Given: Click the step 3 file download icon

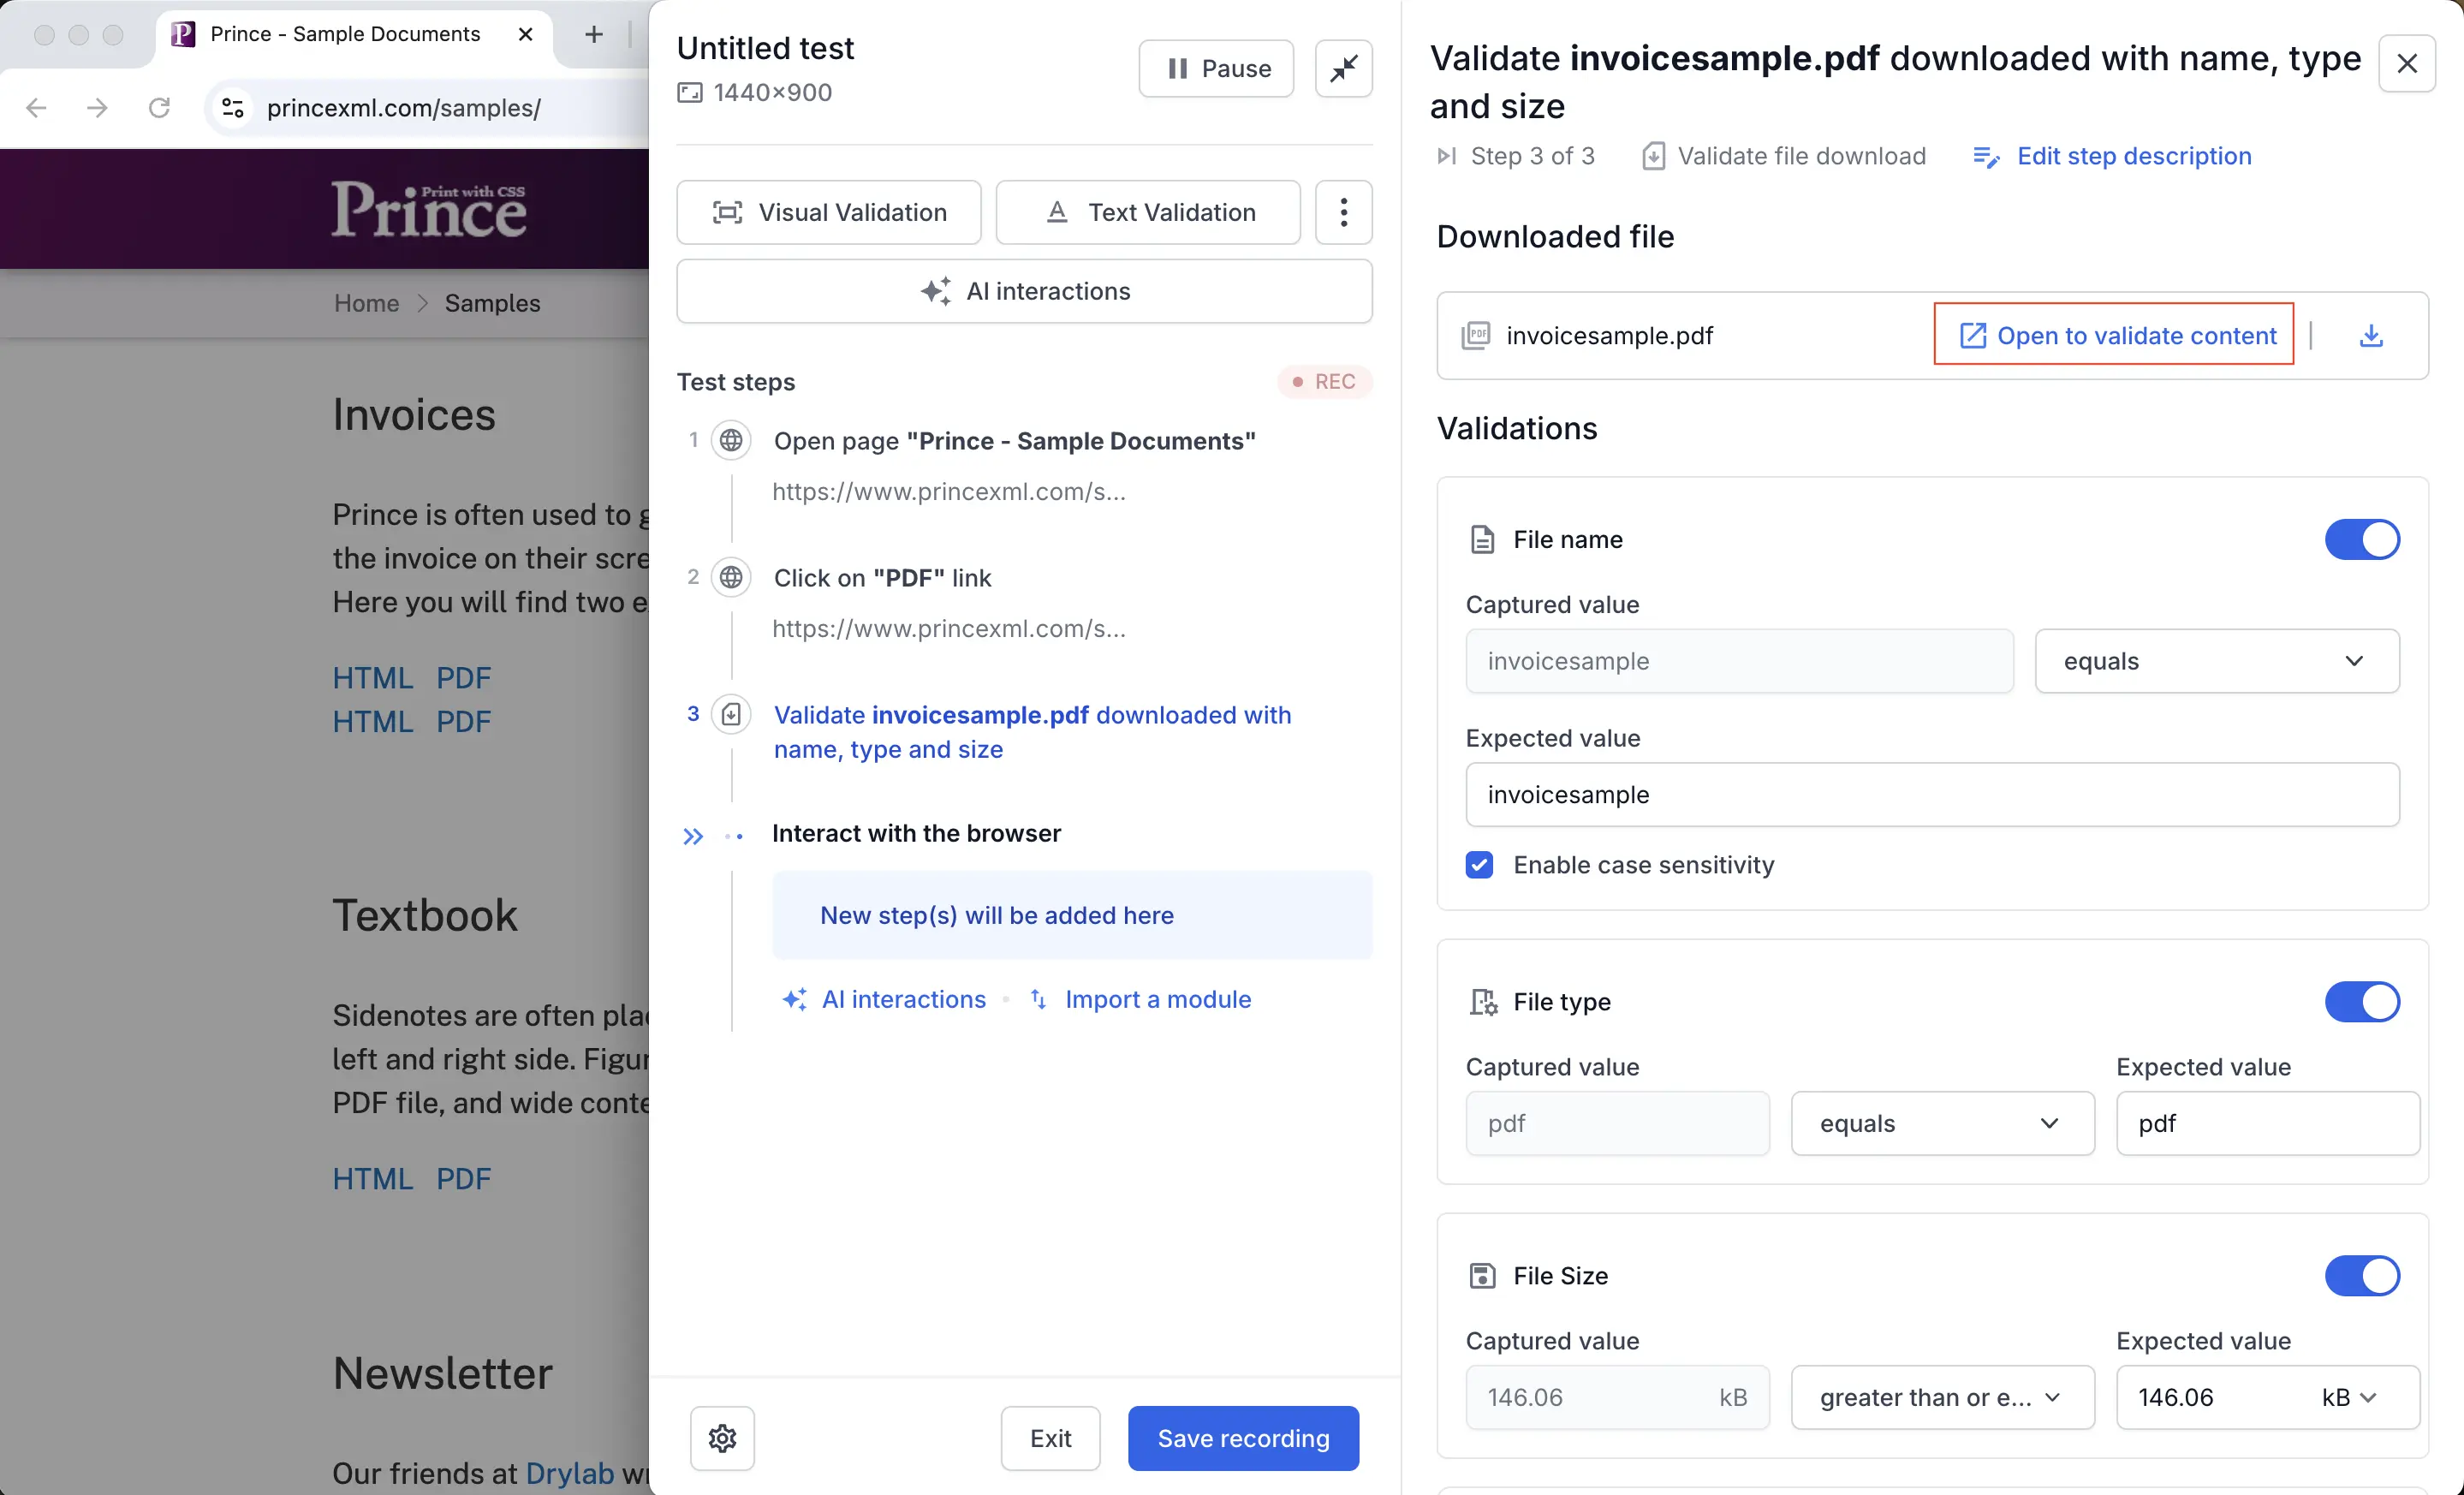Looking at the screenshot, I should [731, 714].
